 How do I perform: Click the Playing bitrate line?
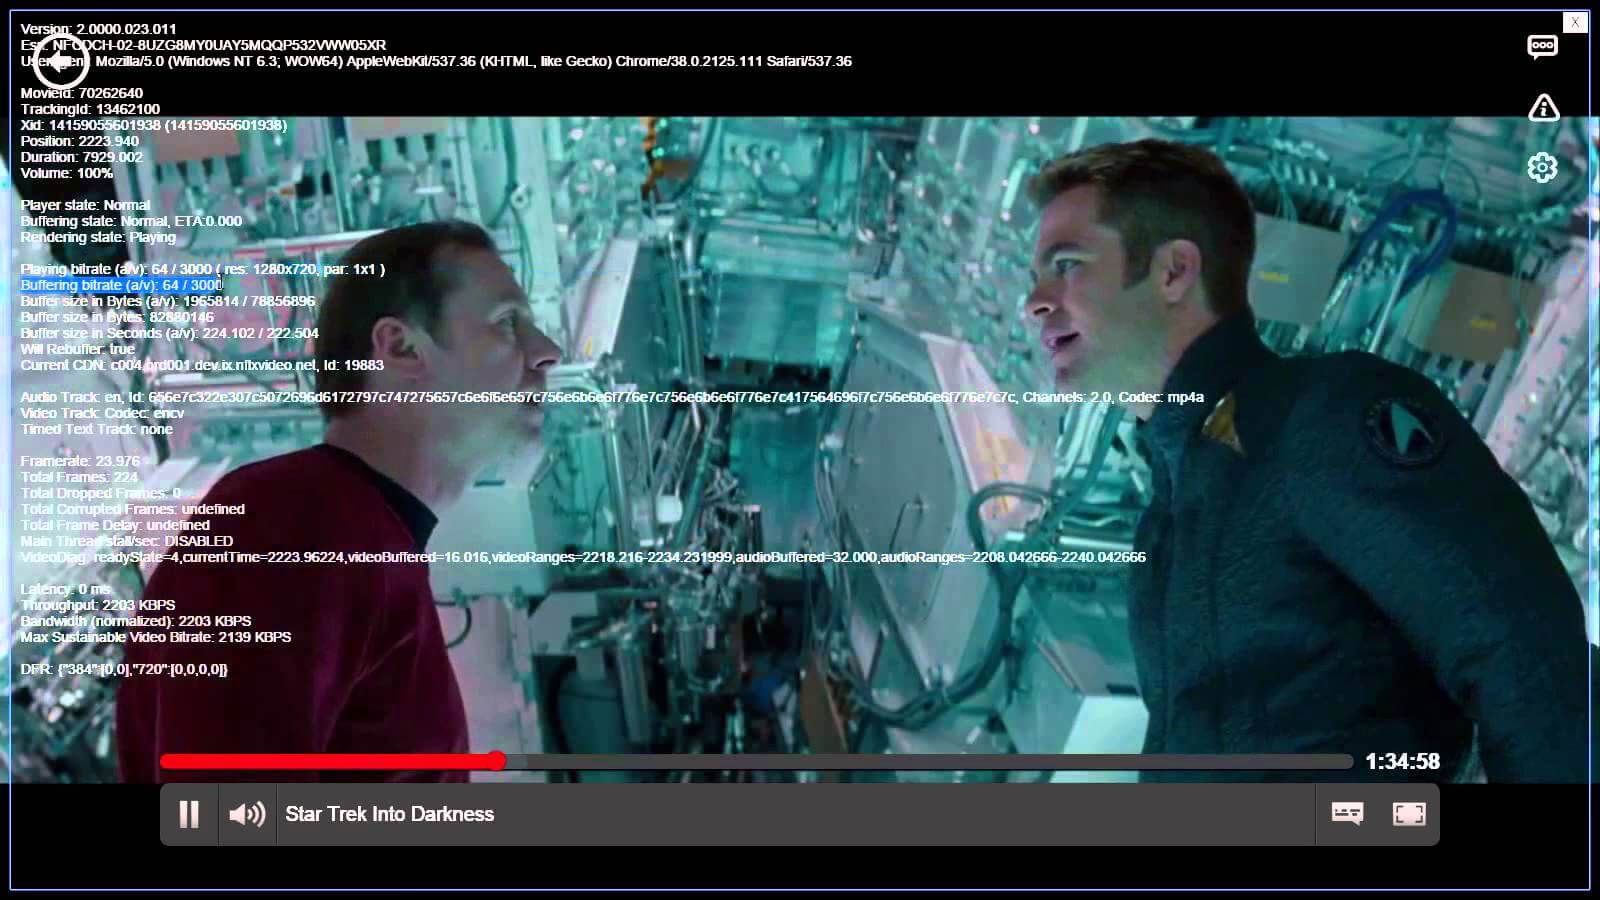point(203,269)
